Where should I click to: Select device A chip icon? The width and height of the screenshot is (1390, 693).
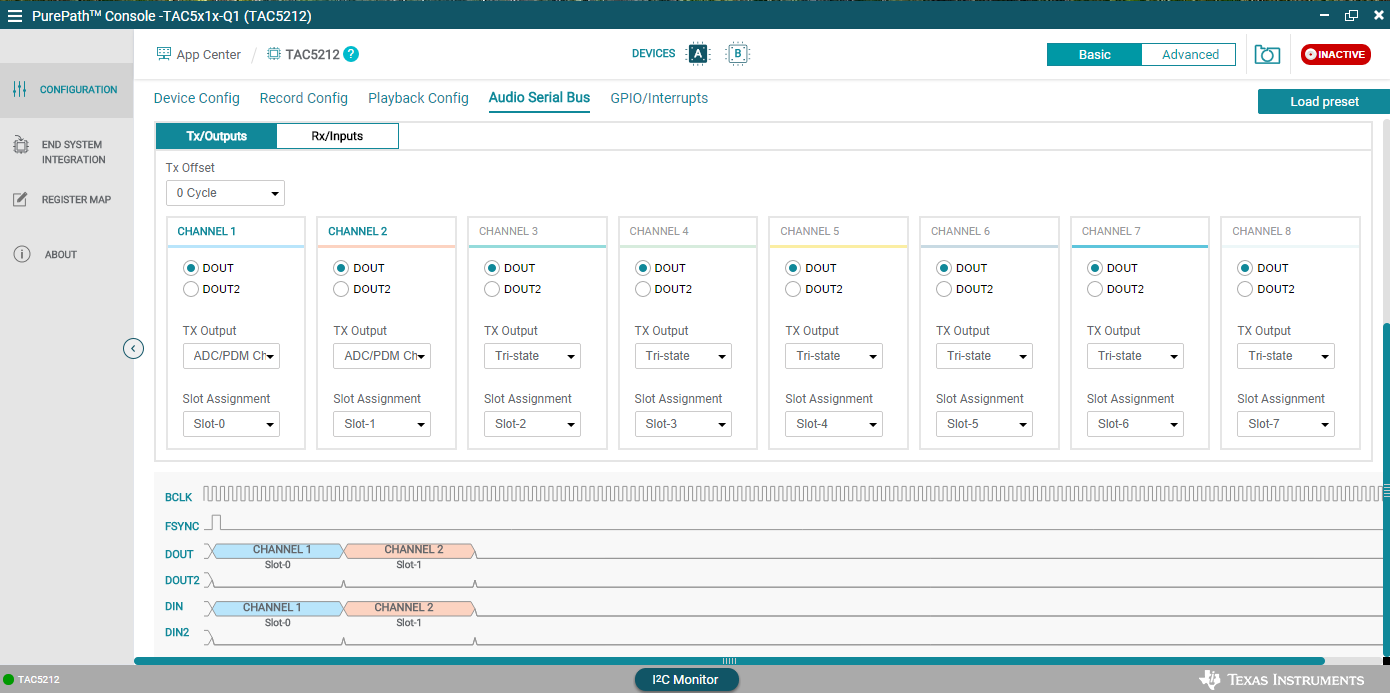(698, 54)
